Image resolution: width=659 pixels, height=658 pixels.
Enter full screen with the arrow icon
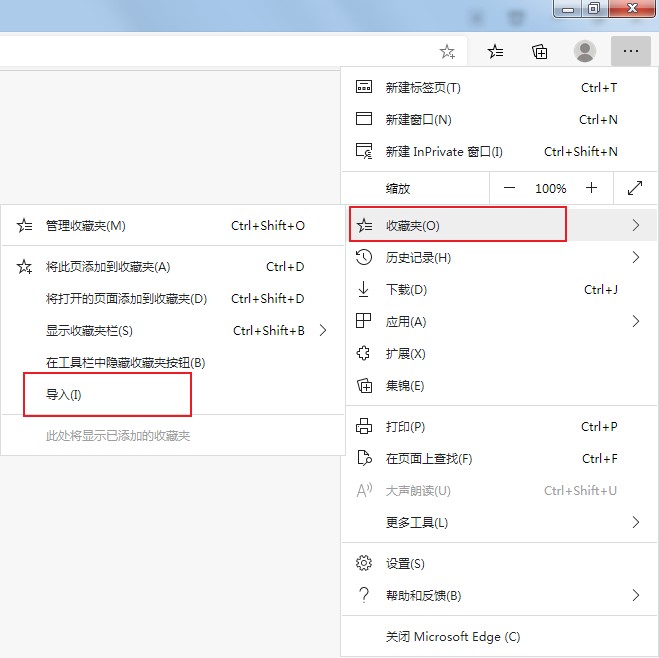[635, 188]
